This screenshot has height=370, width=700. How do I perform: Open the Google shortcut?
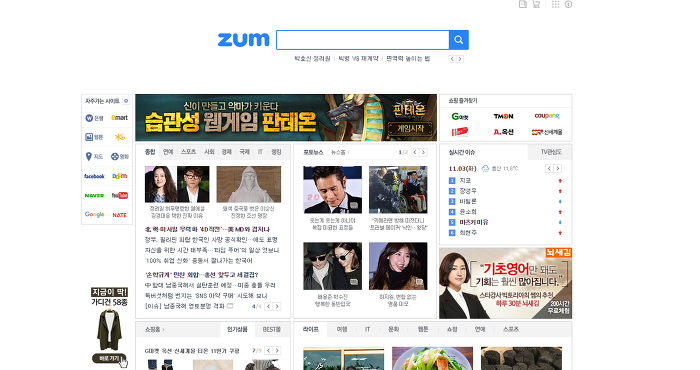[x=94, y=214]
